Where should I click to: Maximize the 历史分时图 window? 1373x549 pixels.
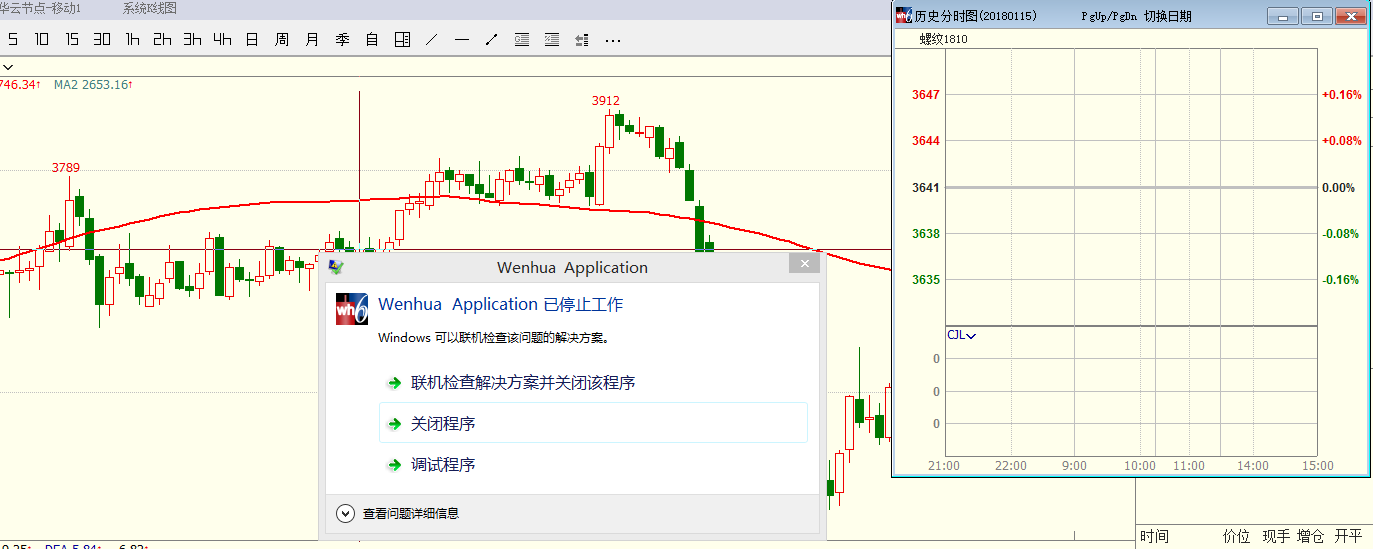point(1317,16)
